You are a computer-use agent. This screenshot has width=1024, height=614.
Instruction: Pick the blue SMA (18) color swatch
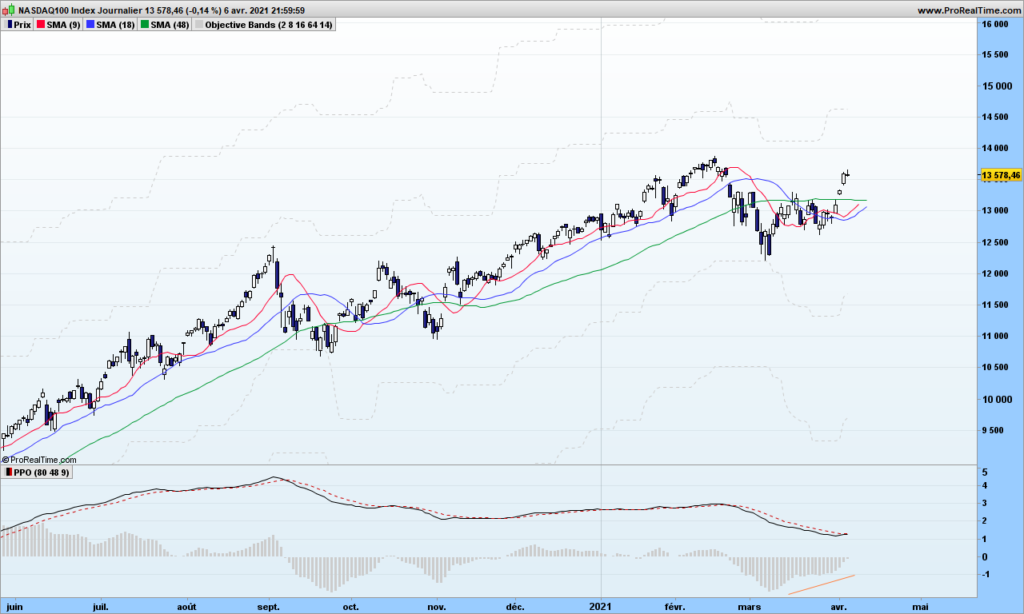90,25
